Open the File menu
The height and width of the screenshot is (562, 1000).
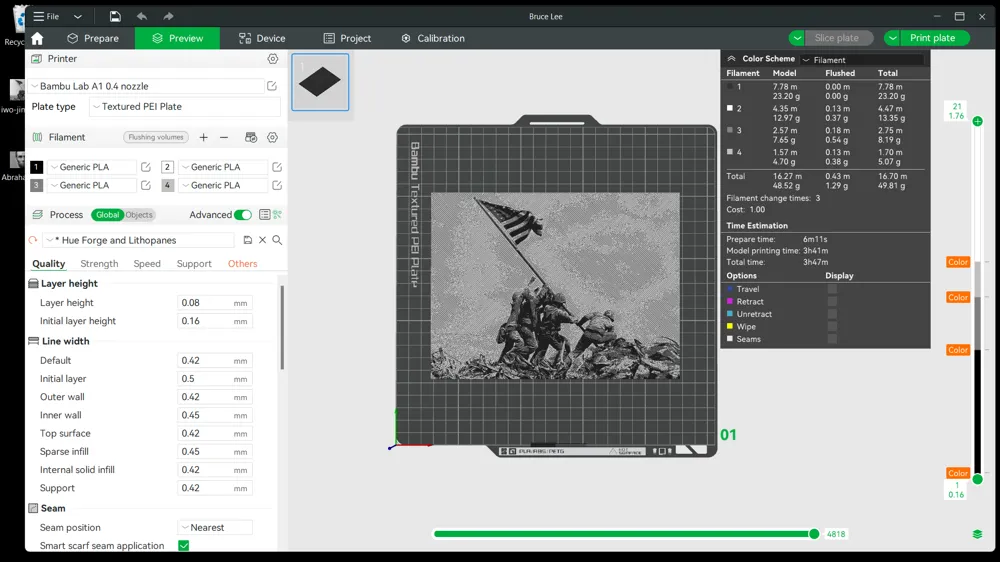click(47, 17)
